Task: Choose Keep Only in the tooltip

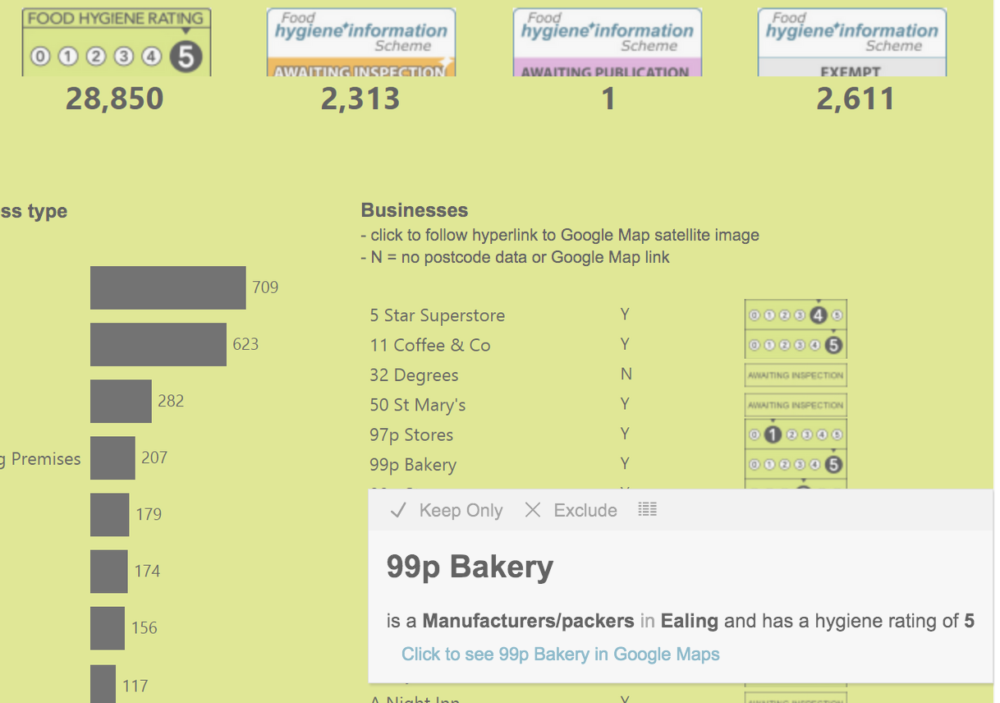Action: tap(447, 510)
